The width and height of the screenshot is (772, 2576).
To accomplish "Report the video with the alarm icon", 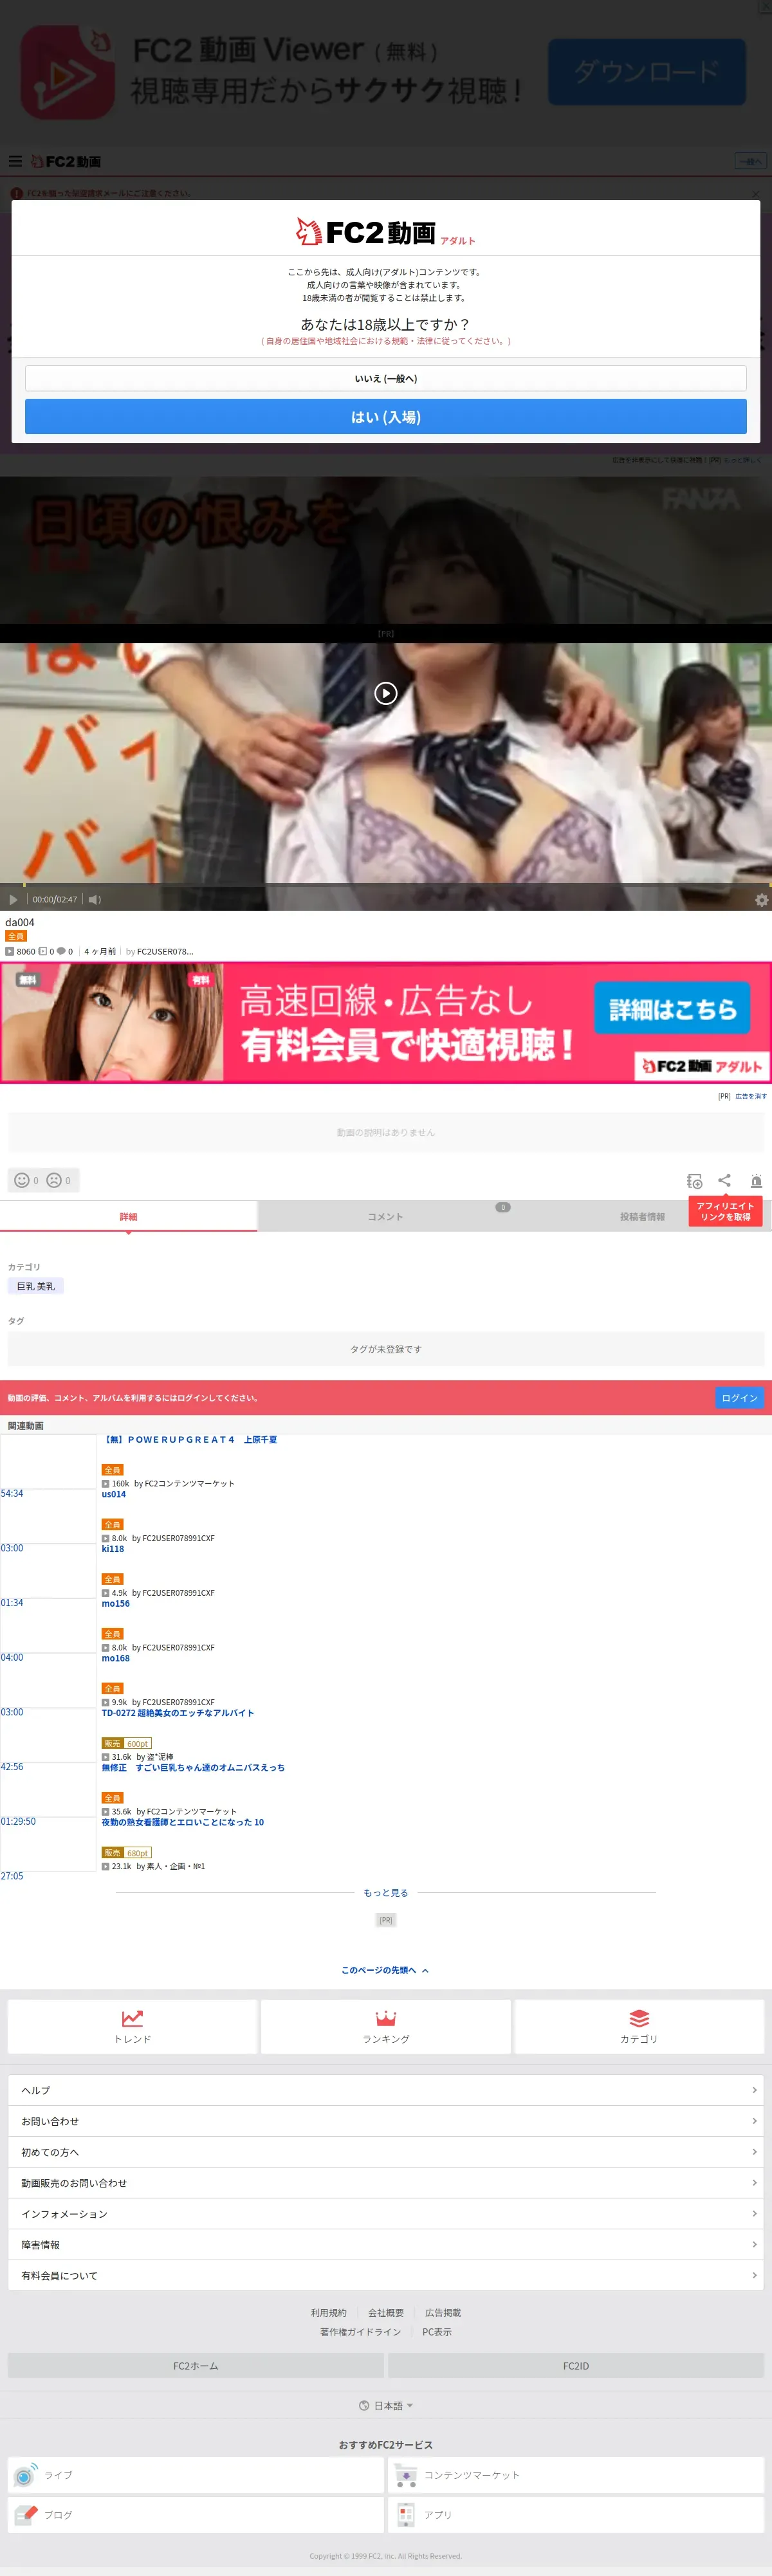I will [x=756, y=1181].
